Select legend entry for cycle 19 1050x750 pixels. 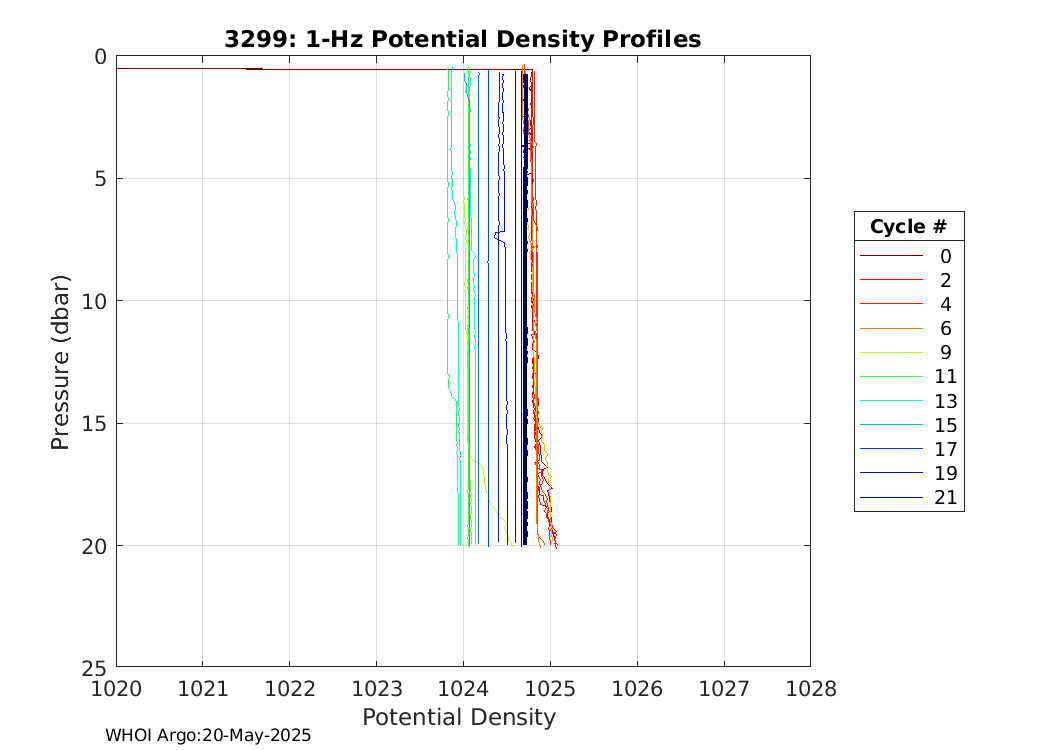coord(909,473)
